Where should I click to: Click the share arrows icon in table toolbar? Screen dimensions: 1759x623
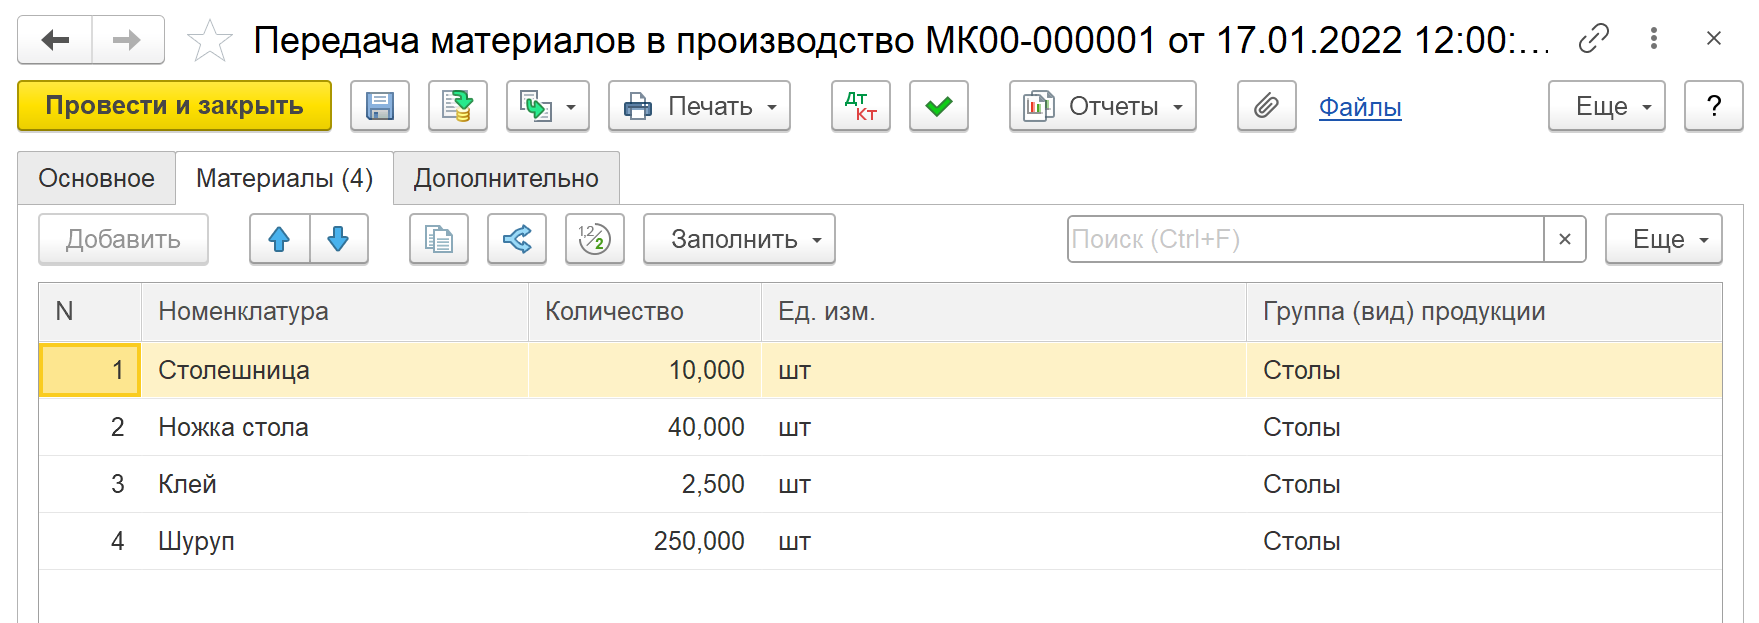pos(516,239)
